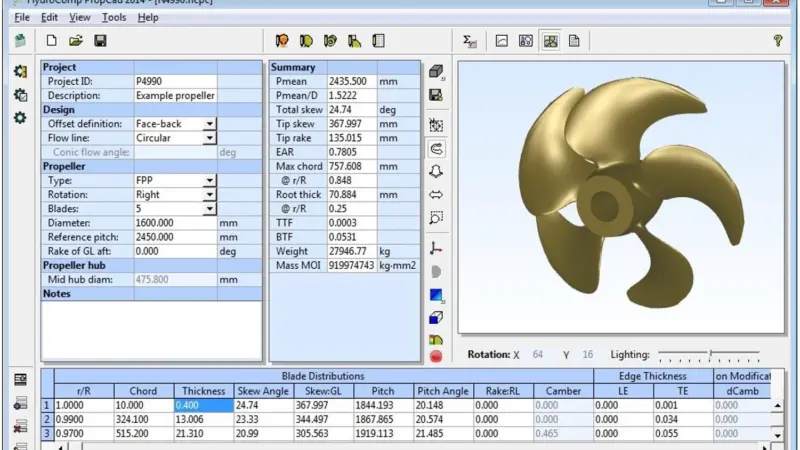Viewport: 800px width, 450px height.
Task: Click the 3D solid box export icon
Action: point(436,72)
